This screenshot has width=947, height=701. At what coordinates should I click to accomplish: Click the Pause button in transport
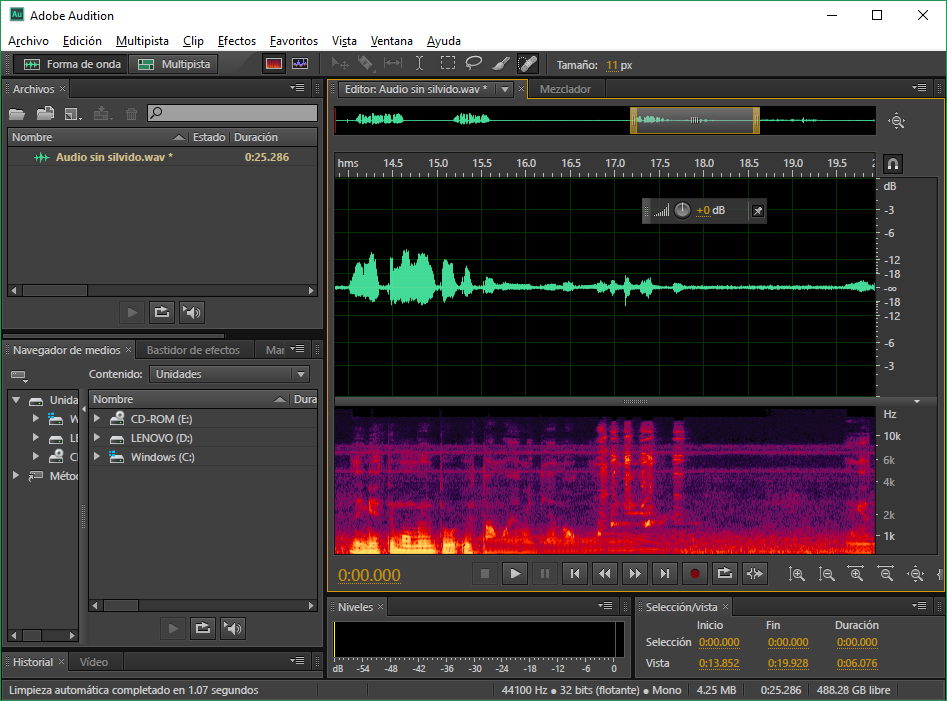tap(545, 574)
